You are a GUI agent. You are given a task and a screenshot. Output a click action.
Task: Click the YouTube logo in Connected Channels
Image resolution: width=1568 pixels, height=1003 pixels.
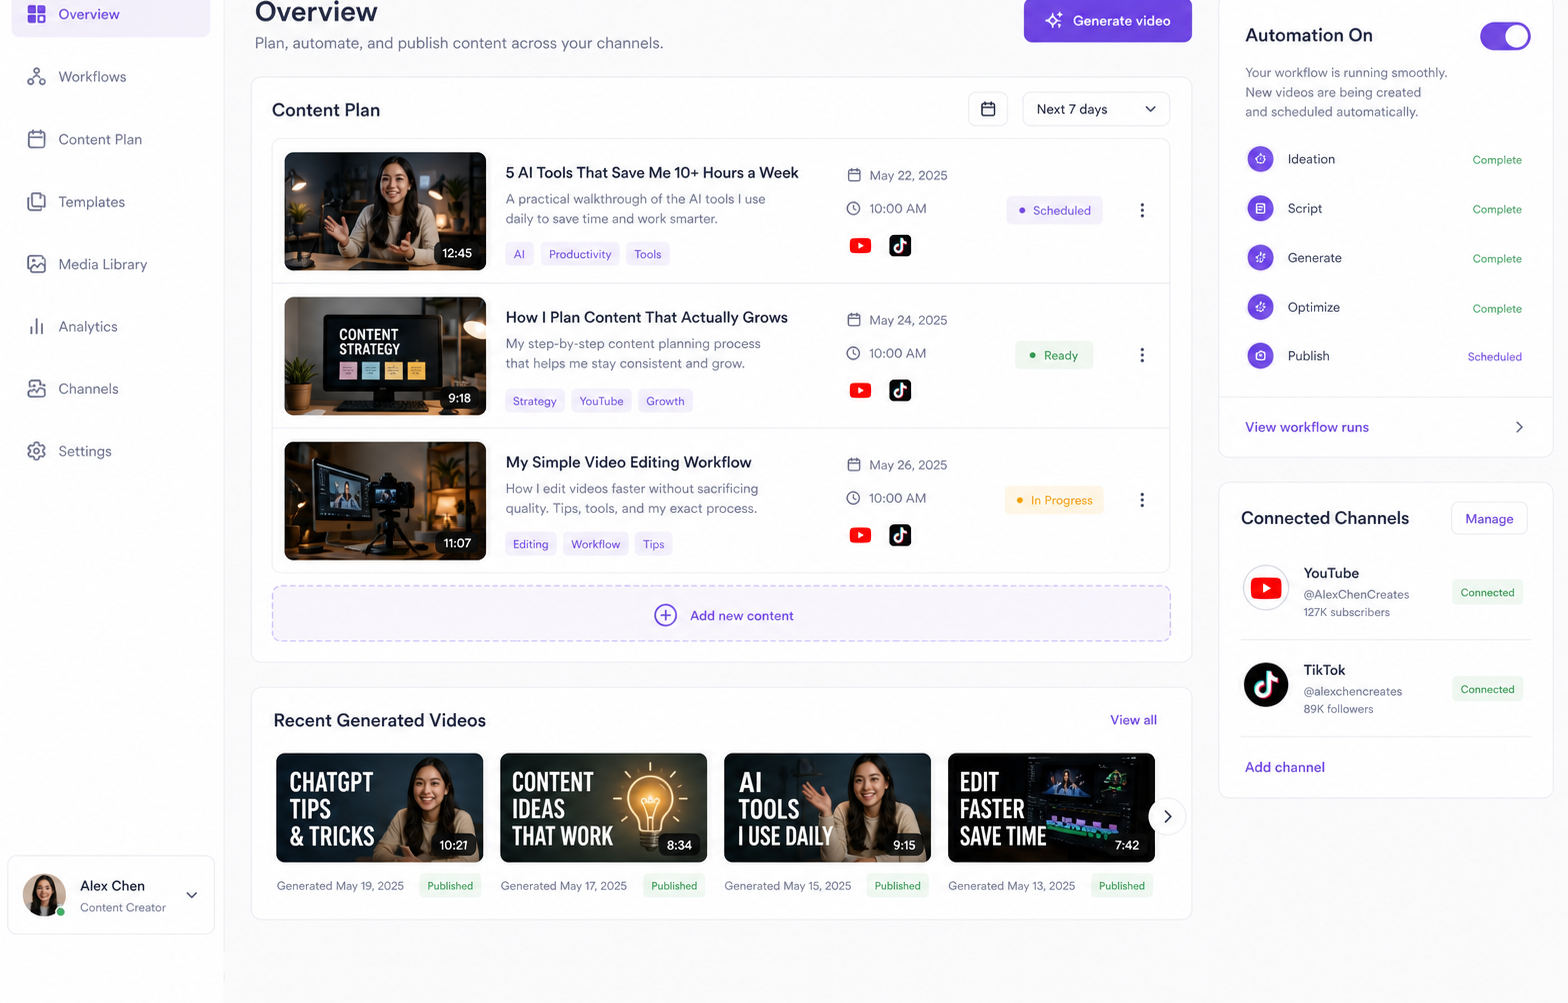[1266, 588]
